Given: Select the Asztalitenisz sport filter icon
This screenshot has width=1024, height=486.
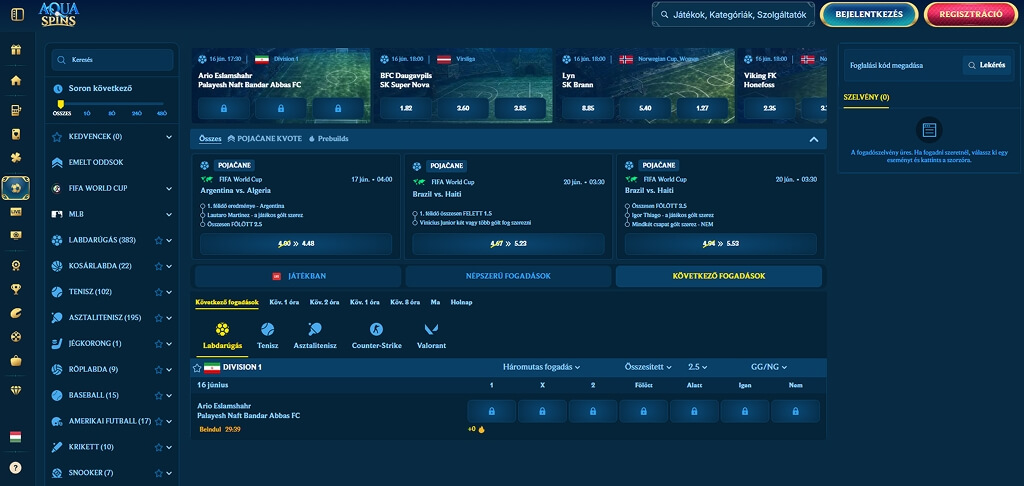Looking at the screenshot, I should pos(315,336).
